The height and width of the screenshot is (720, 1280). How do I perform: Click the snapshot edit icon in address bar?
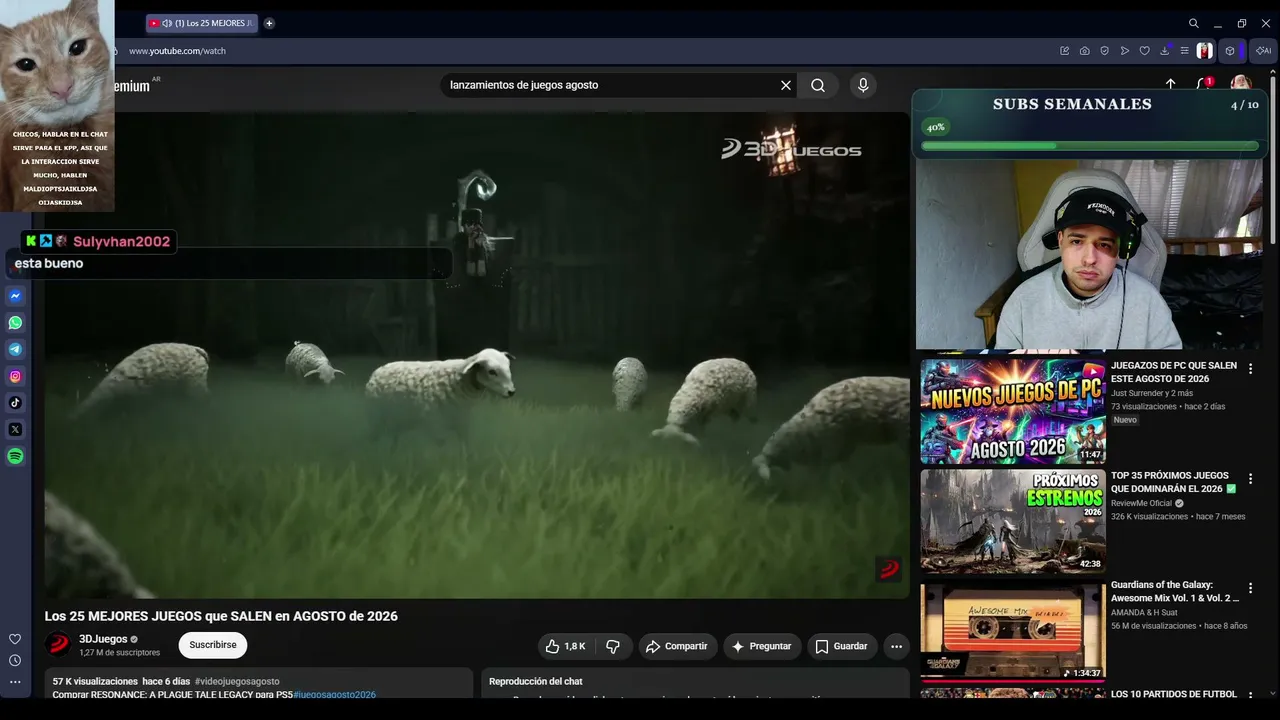(x=1065, y=51)
